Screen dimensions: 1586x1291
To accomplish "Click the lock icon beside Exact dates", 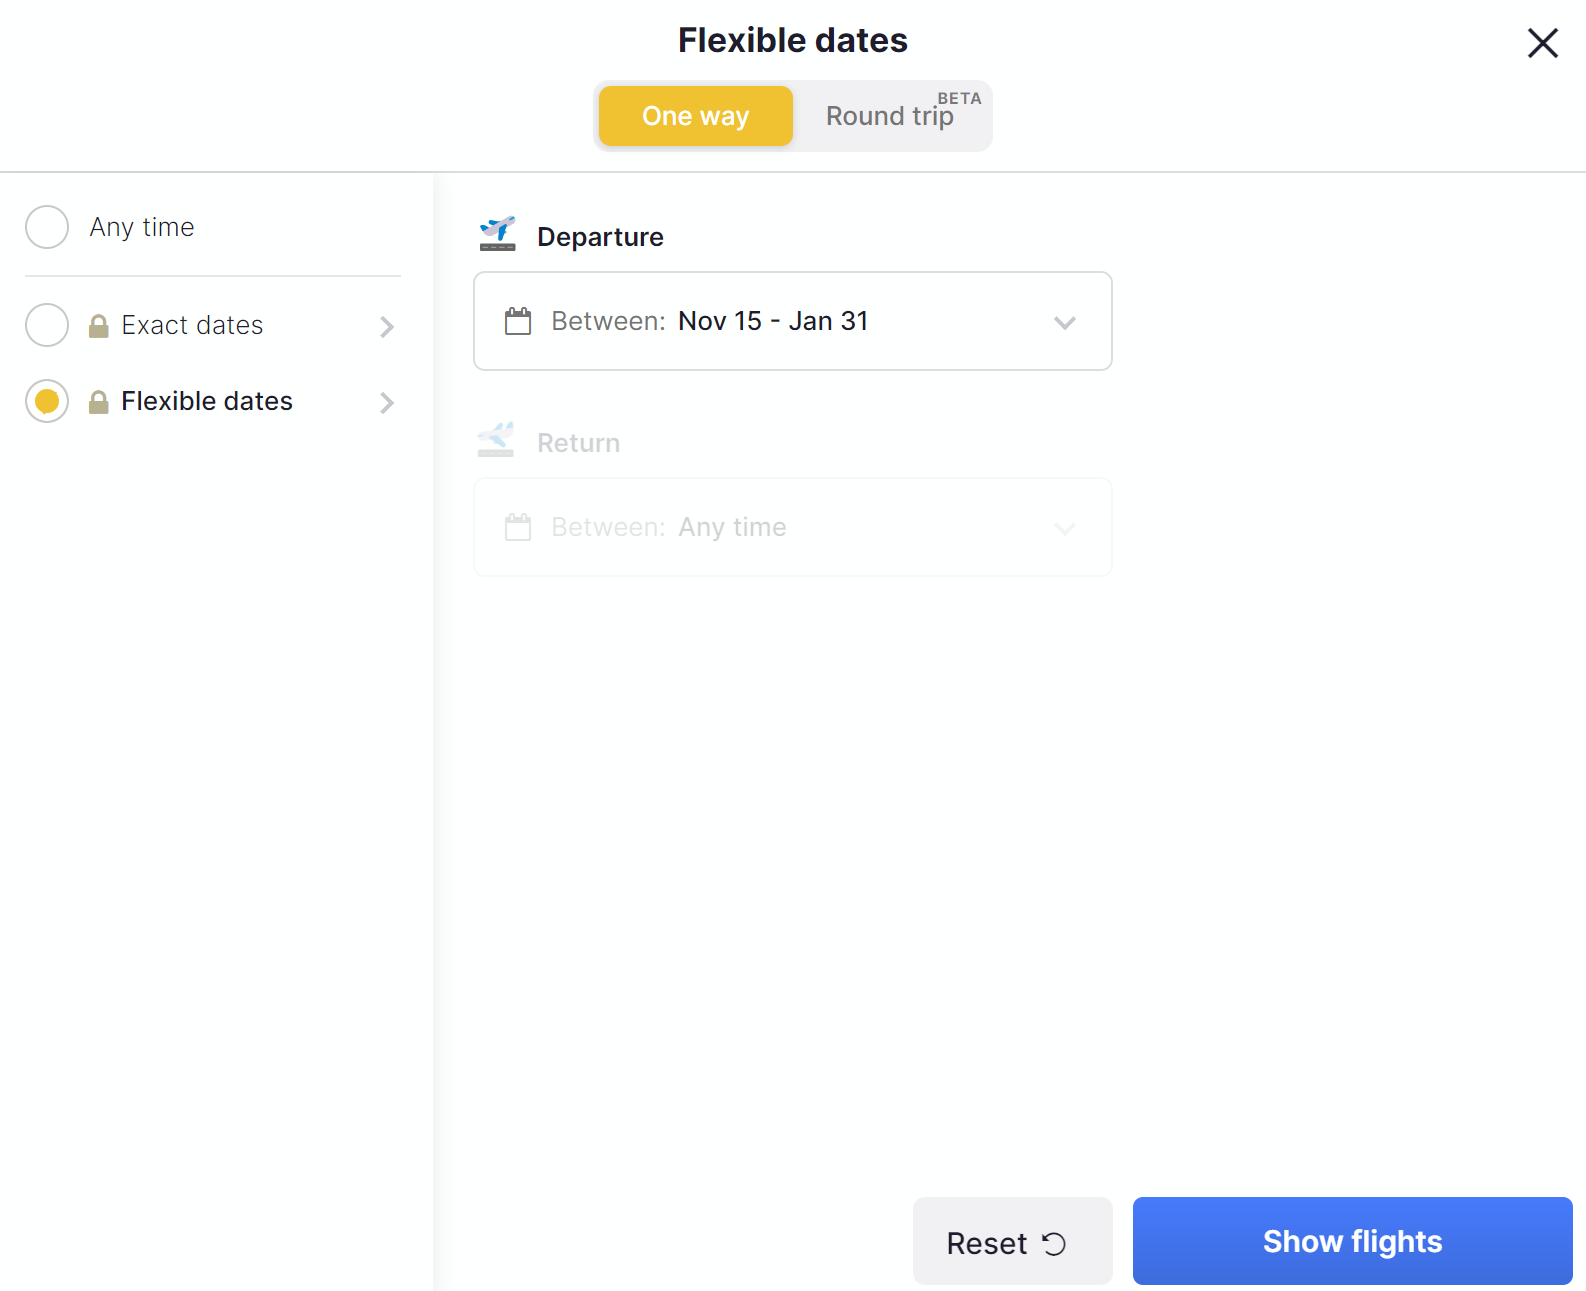I will tap(98, 326).
